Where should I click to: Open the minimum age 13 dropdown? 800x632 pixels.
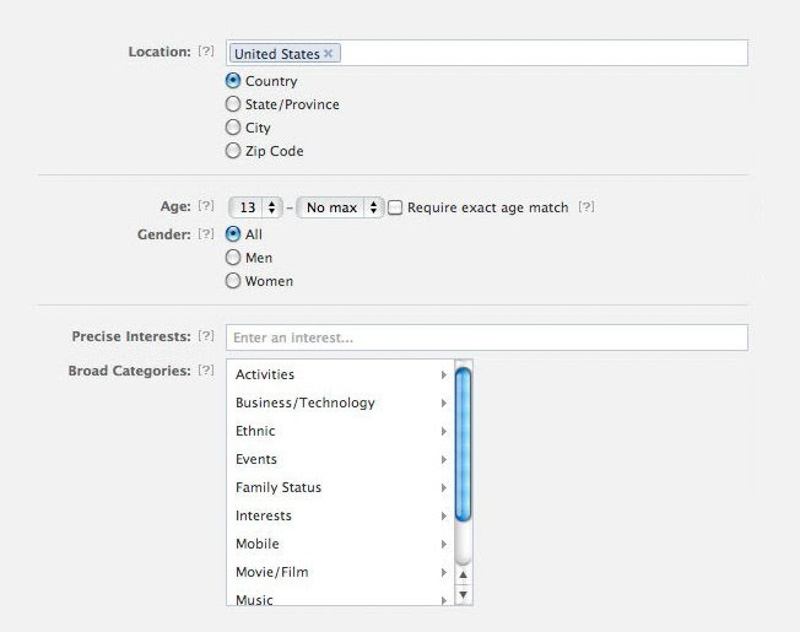[x=257, y=208]
